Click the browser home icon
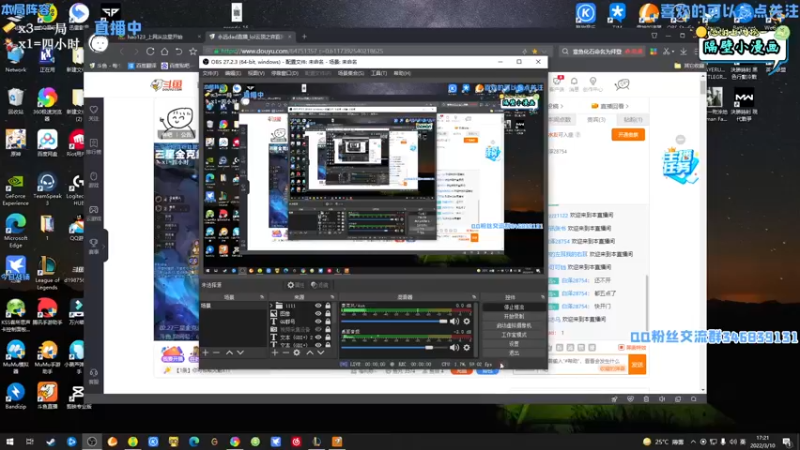The height and width of the screenshot is (450, 800). click(164, 51)
